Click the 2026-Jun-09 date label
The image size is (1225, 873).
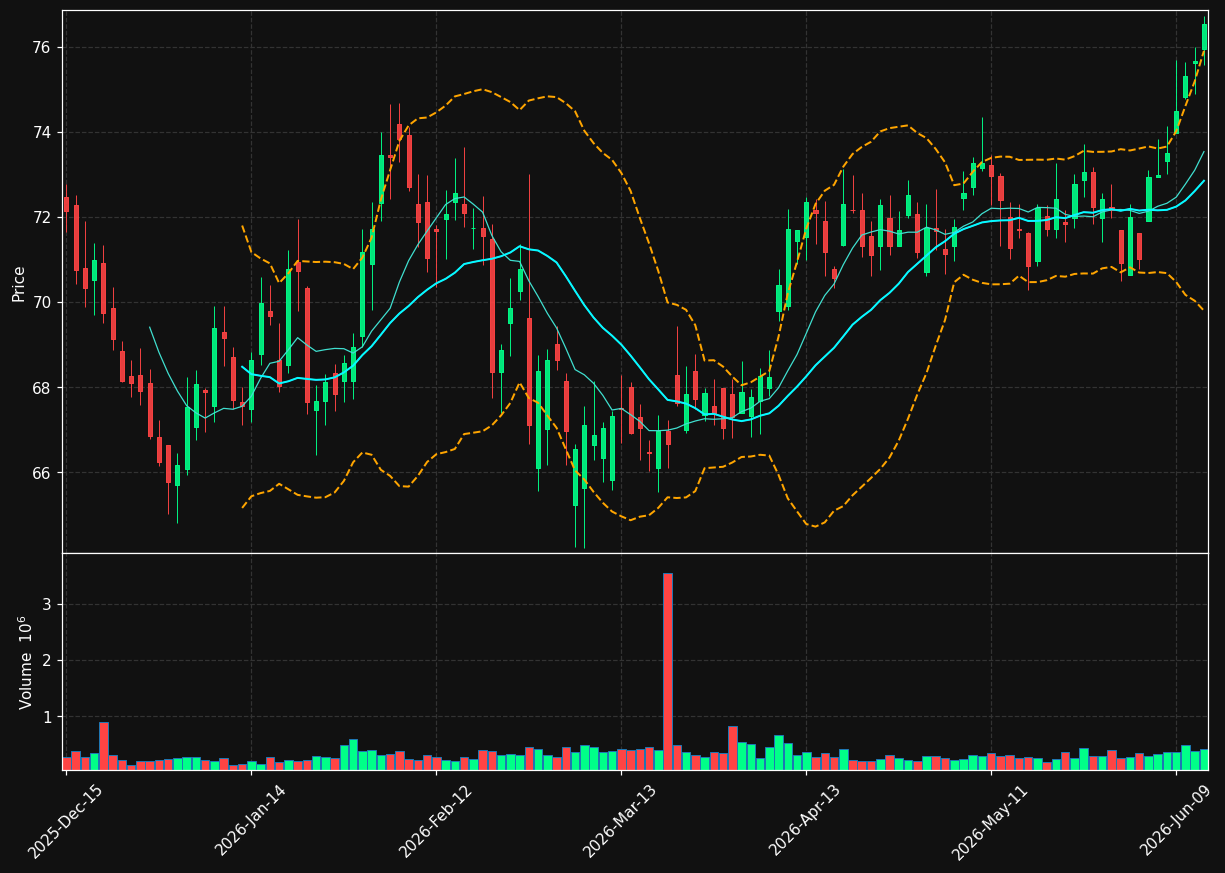point(1176,821)
